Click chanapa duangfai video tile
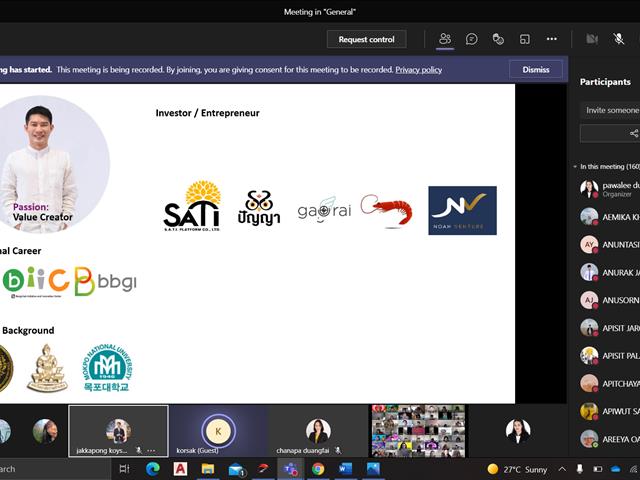Viewport: 640px width, 480px height. 318,431
